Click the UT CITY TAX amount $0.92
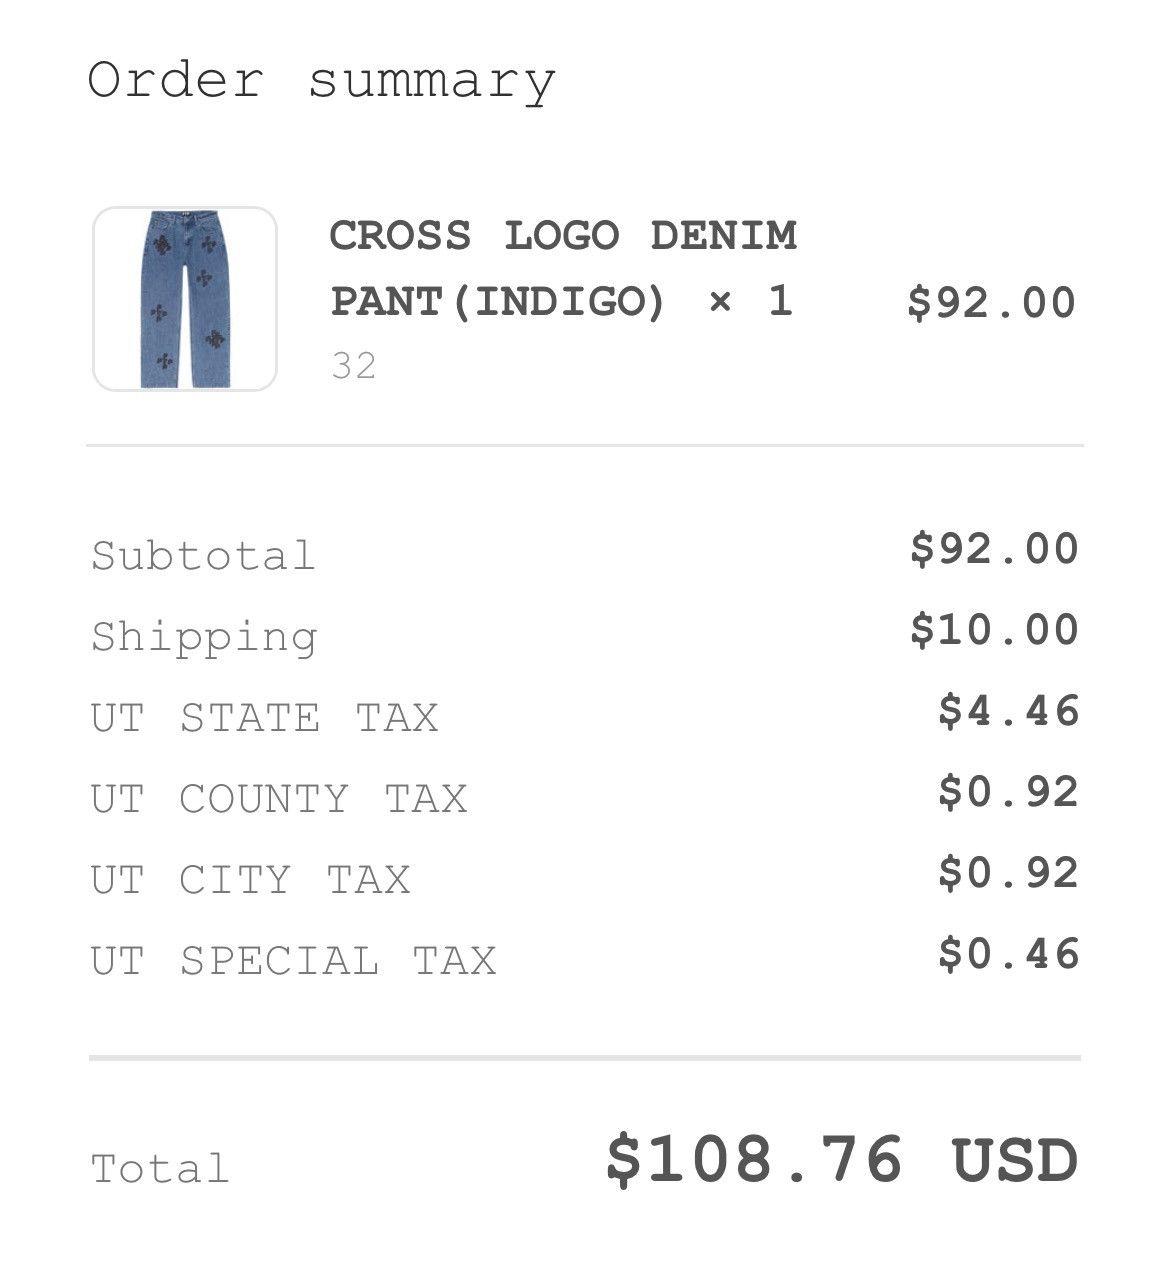 (1009, 873)
